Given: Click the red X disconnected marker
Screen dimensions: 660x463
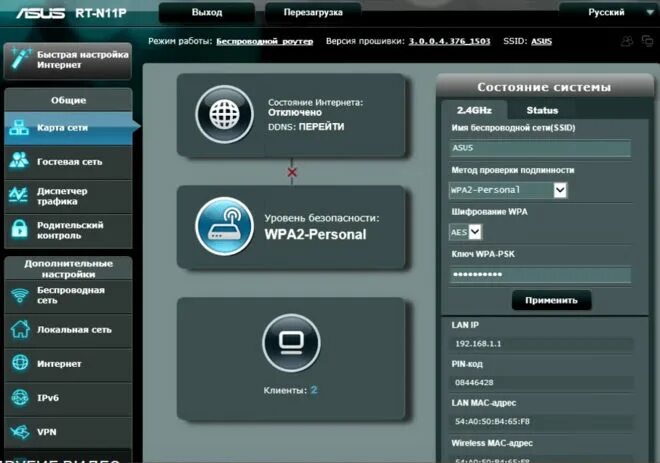Looking at the screenshot, I should (x=292, y=172).
